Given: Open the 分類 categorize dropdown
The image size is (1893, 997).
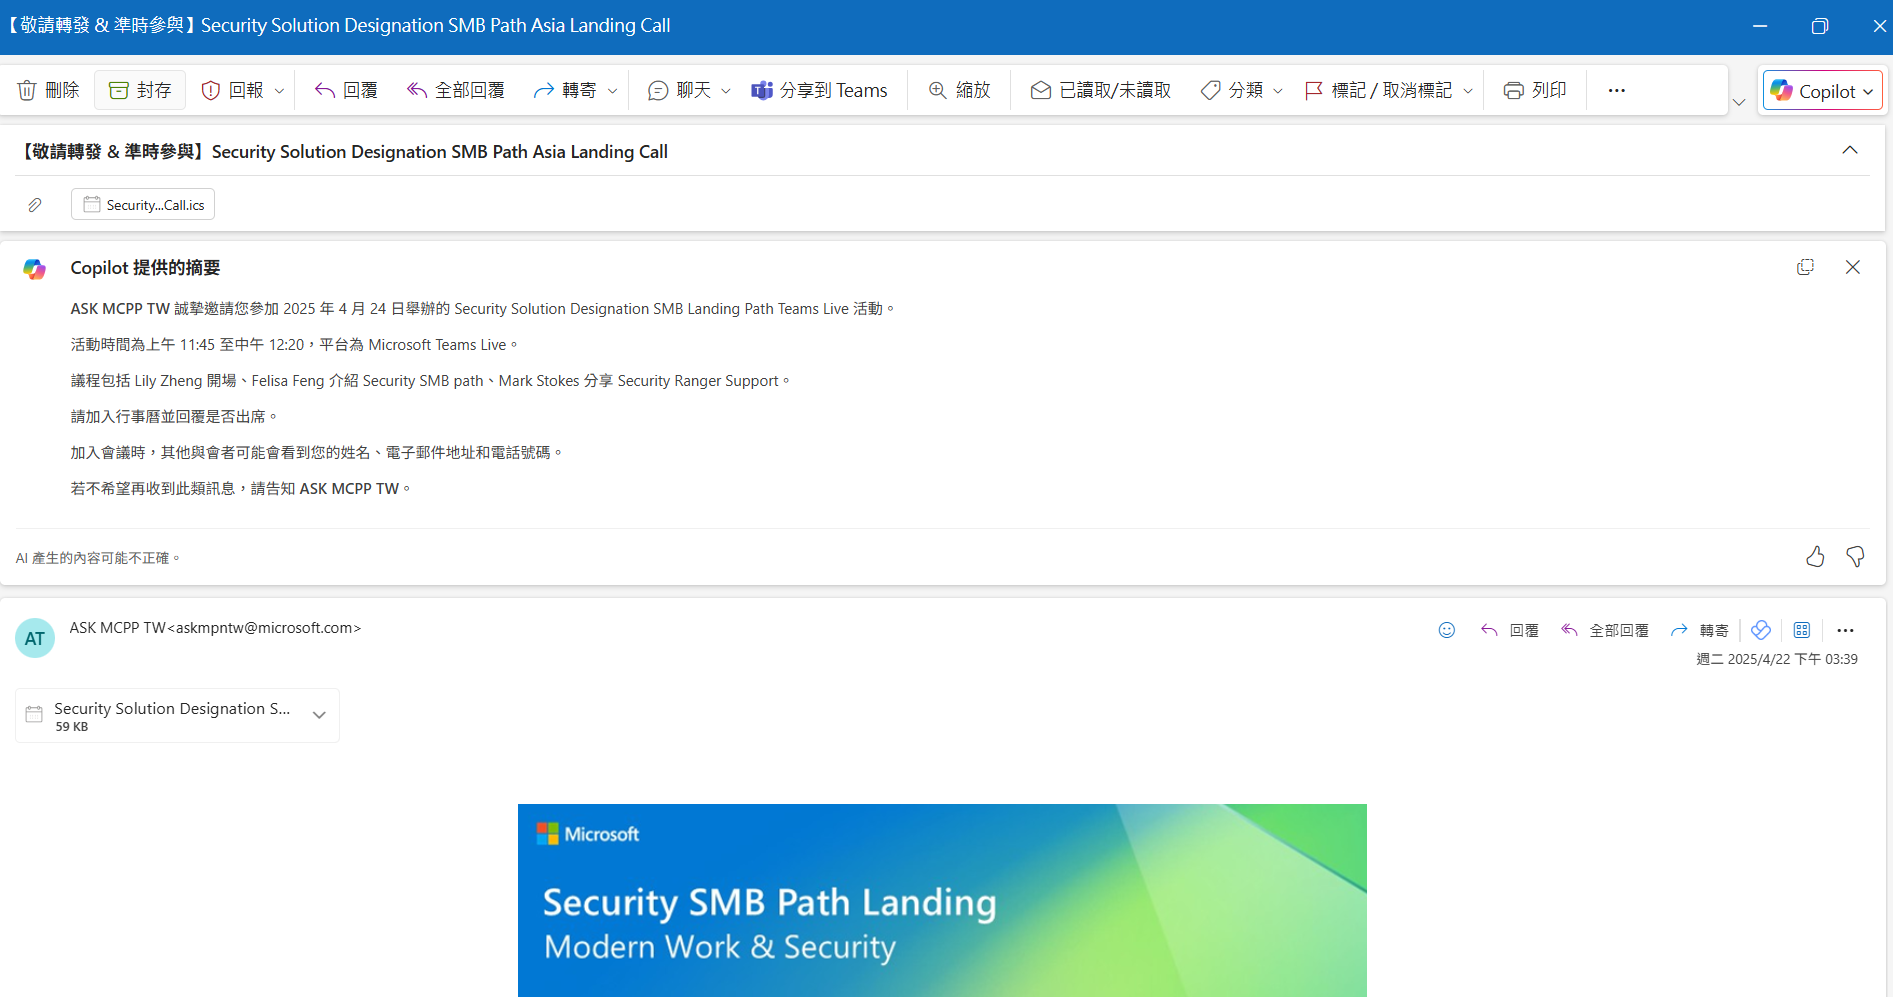Looking at the screenshot, I should [1238, 90].
